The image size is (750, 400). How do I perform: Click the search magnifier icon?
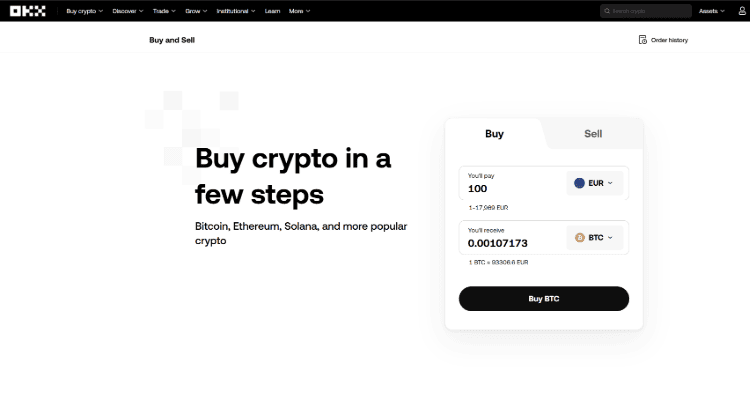click(607, 11)
